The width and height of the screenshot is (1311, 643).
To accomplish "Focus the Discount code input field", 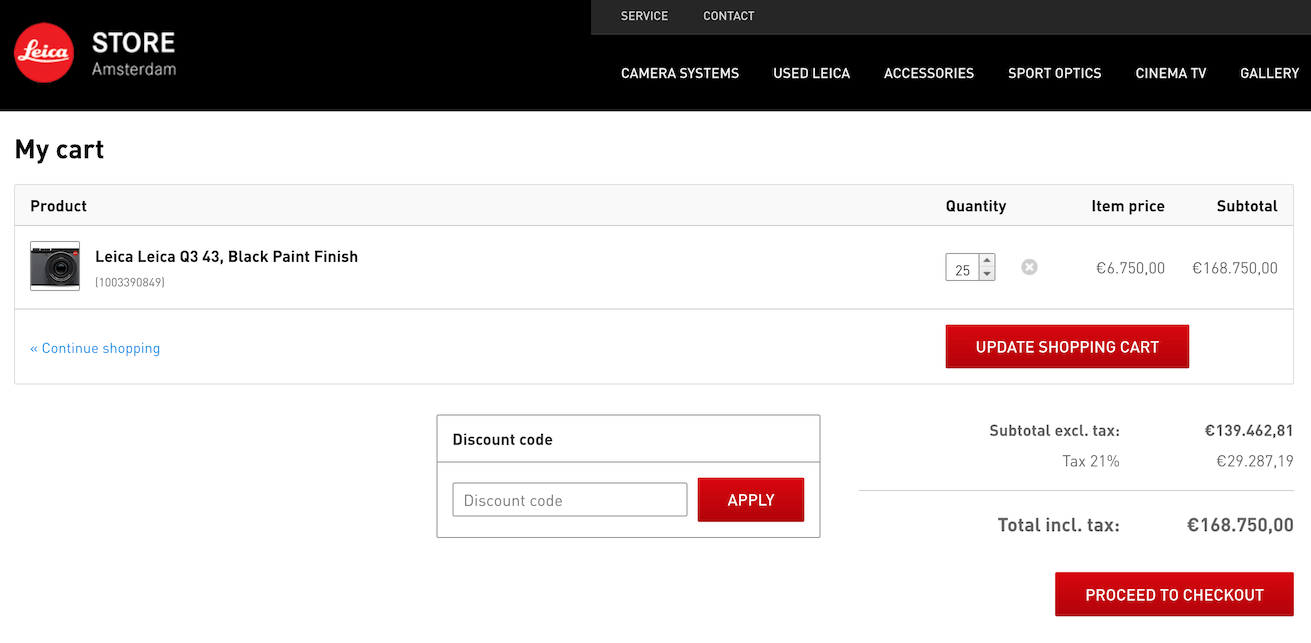I will point(570,500).
